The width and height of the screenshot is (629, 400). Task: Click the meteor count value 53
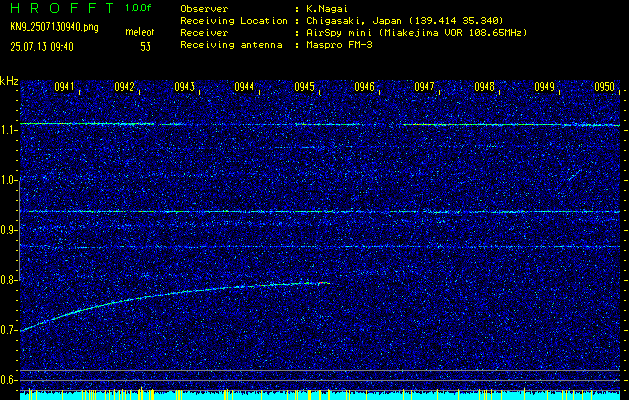[145, 47]
